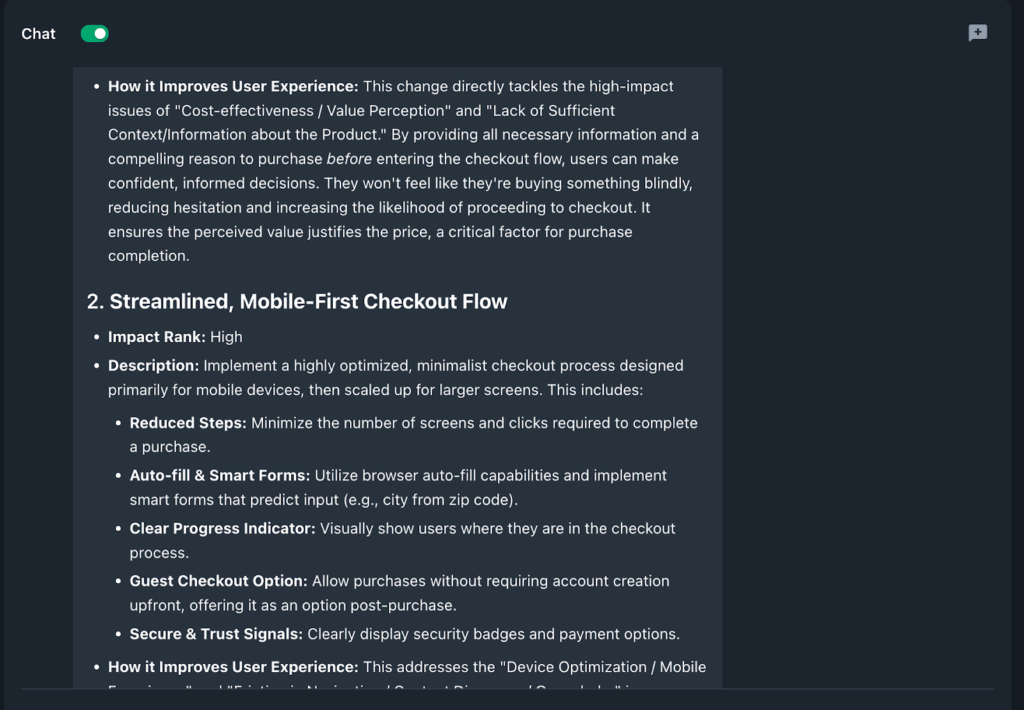
Task: Click the "(e.g., city from zip code)" text
Action: click(x=434, y=500)
